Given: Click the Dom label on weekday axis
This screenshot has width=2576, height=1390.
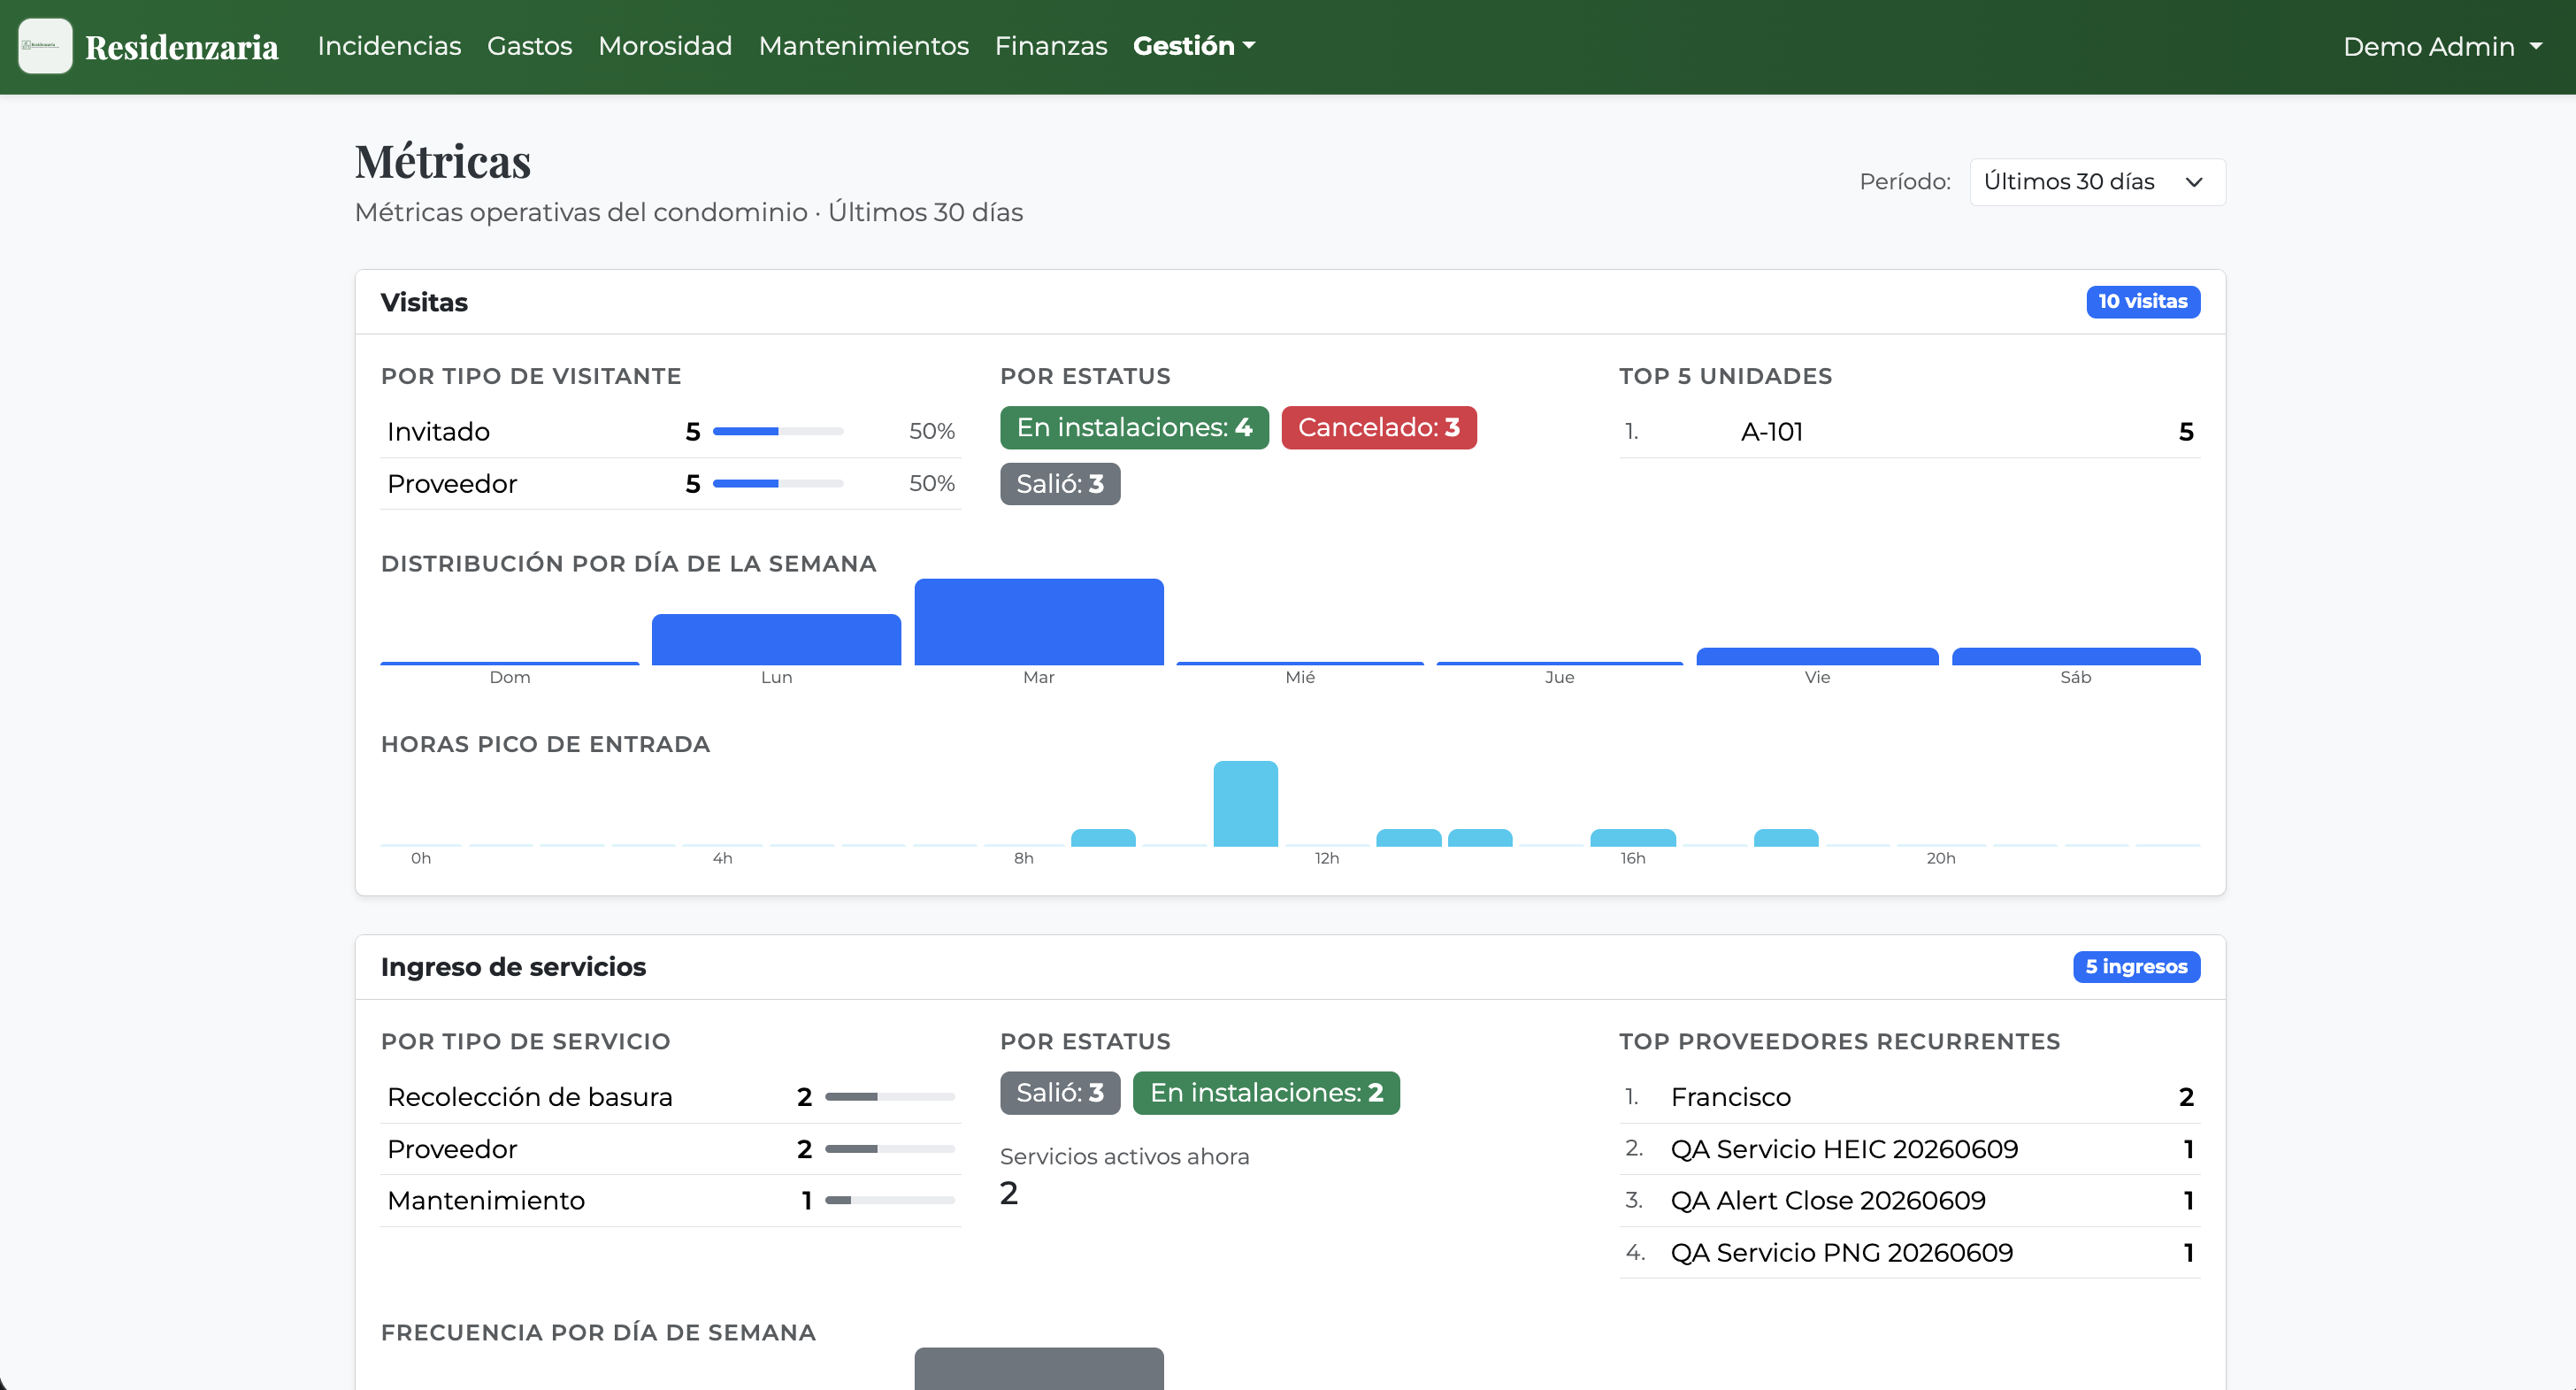Looking at the screenshot, I should [509, 677].
